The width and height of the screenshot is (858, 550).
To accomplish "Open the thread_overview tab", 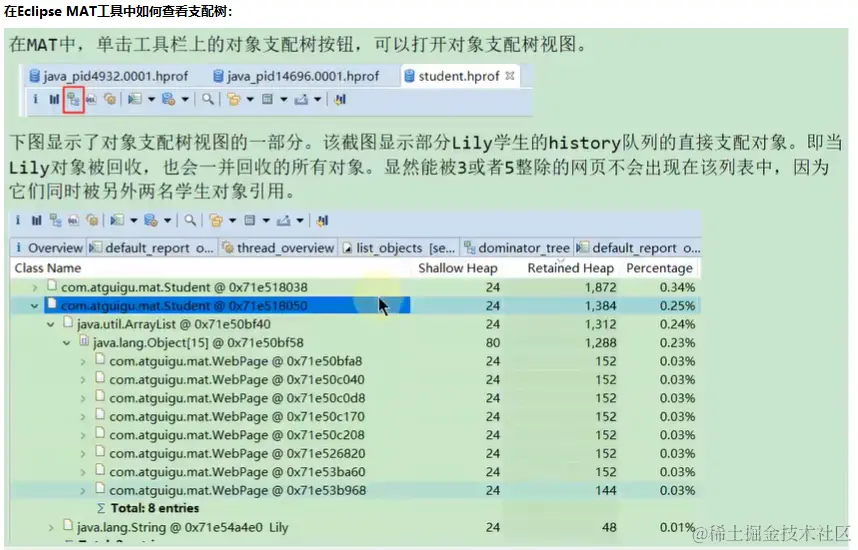I will (279, 248).
